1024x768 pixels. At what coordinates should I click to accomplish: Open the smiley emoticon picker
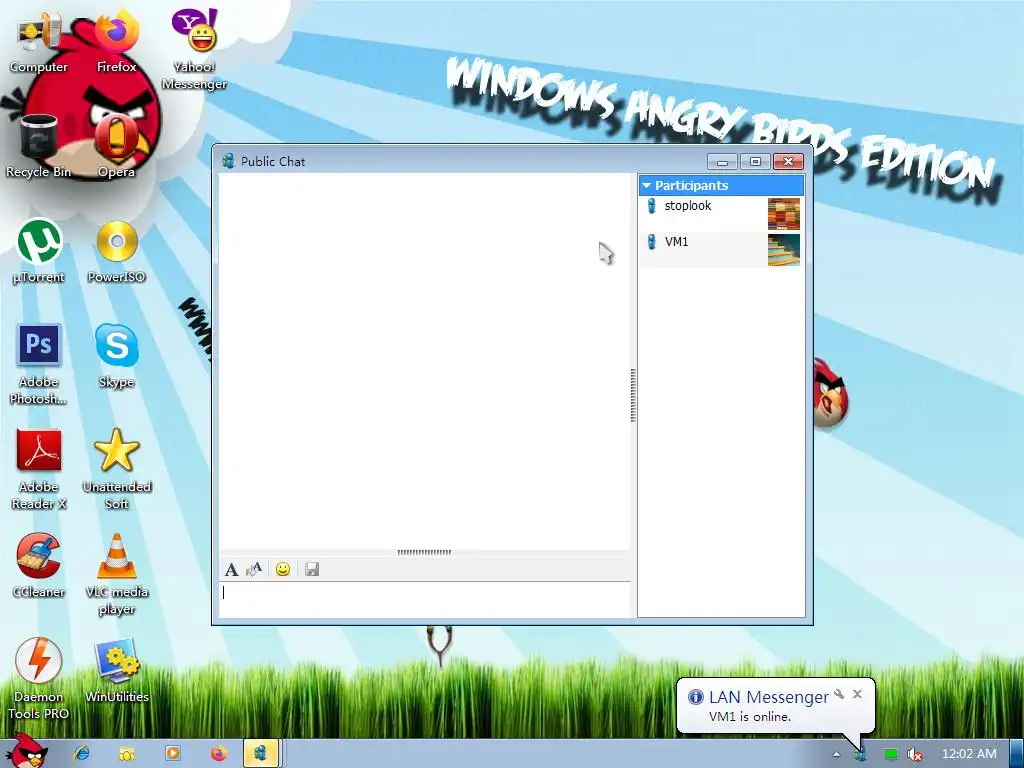pos(283,569)
